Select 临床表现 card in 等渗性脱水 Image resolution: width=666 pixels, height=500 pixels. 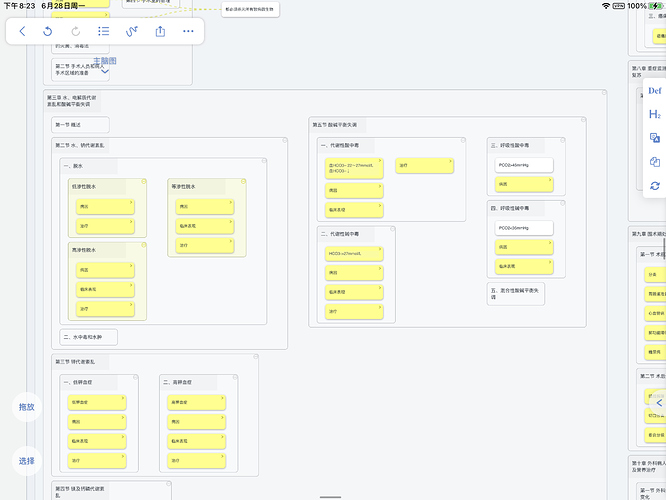(x=205, y=226)
